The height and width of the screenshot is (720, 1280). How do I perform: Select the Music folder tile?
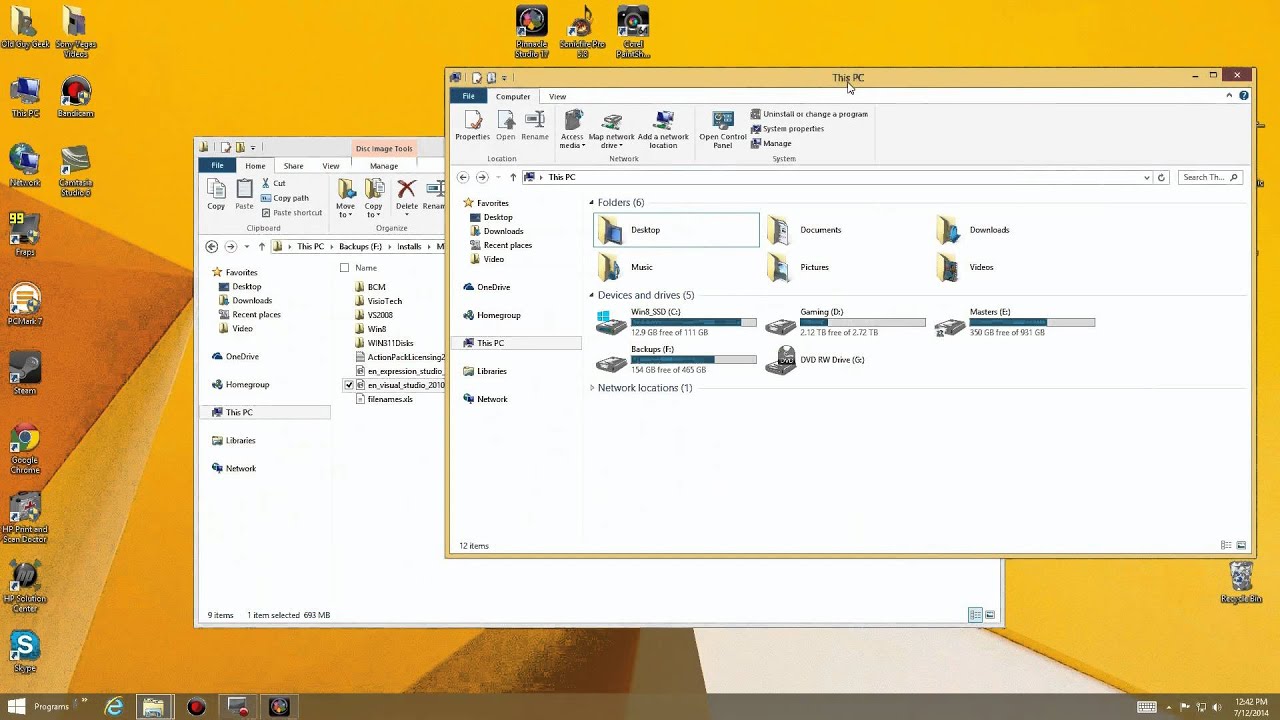676,267
